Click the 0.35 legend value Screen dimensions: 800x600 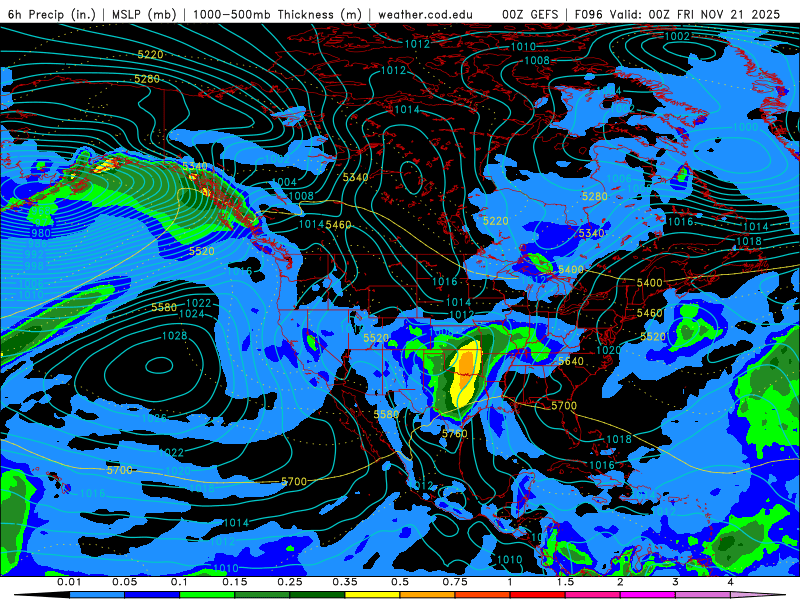pos(345,582)
